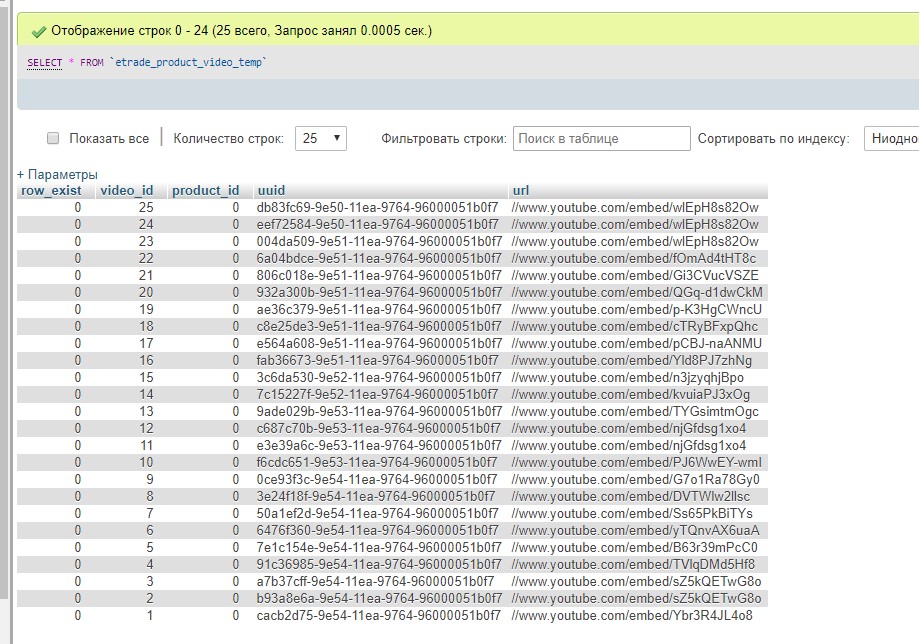This screenshot has height=644, width=919.
Task: Click url ending Ybr3R4JL4o8
Action: 632,615
